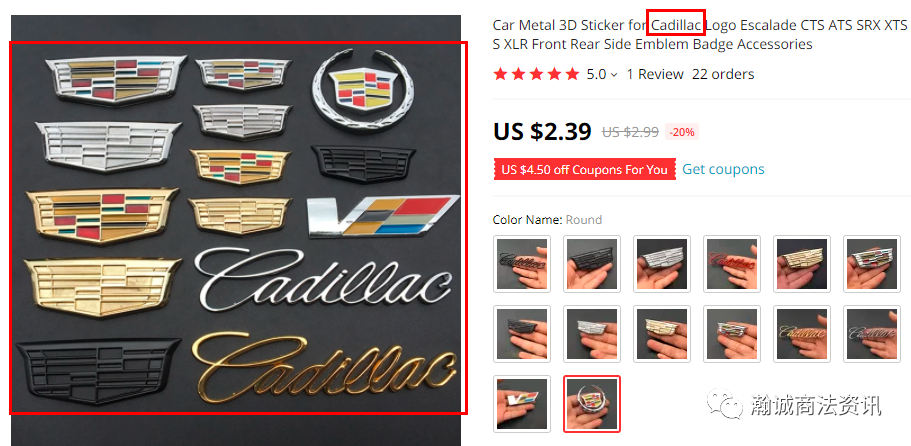Viewport: 911px width, 446px height.
Task: Click the US $4.50 off coupon banner
Action: pos(584,170)
